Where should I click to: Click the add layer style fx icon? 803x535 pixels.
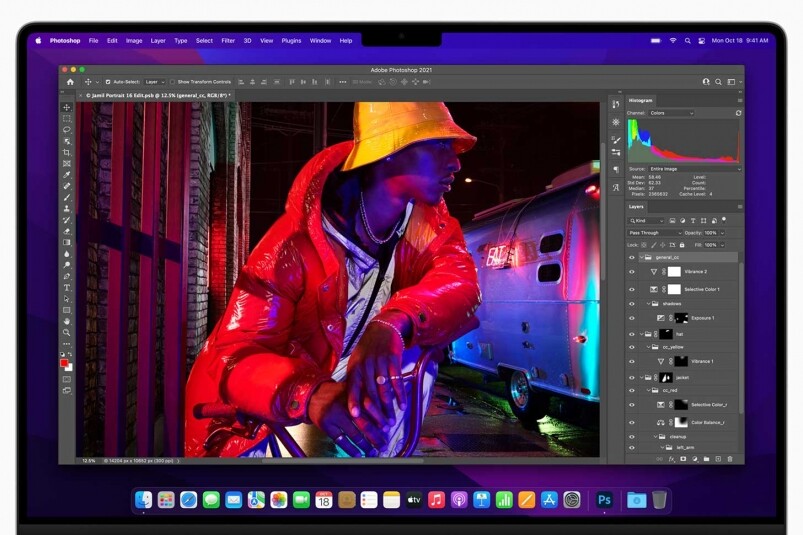tap(671, 459)
